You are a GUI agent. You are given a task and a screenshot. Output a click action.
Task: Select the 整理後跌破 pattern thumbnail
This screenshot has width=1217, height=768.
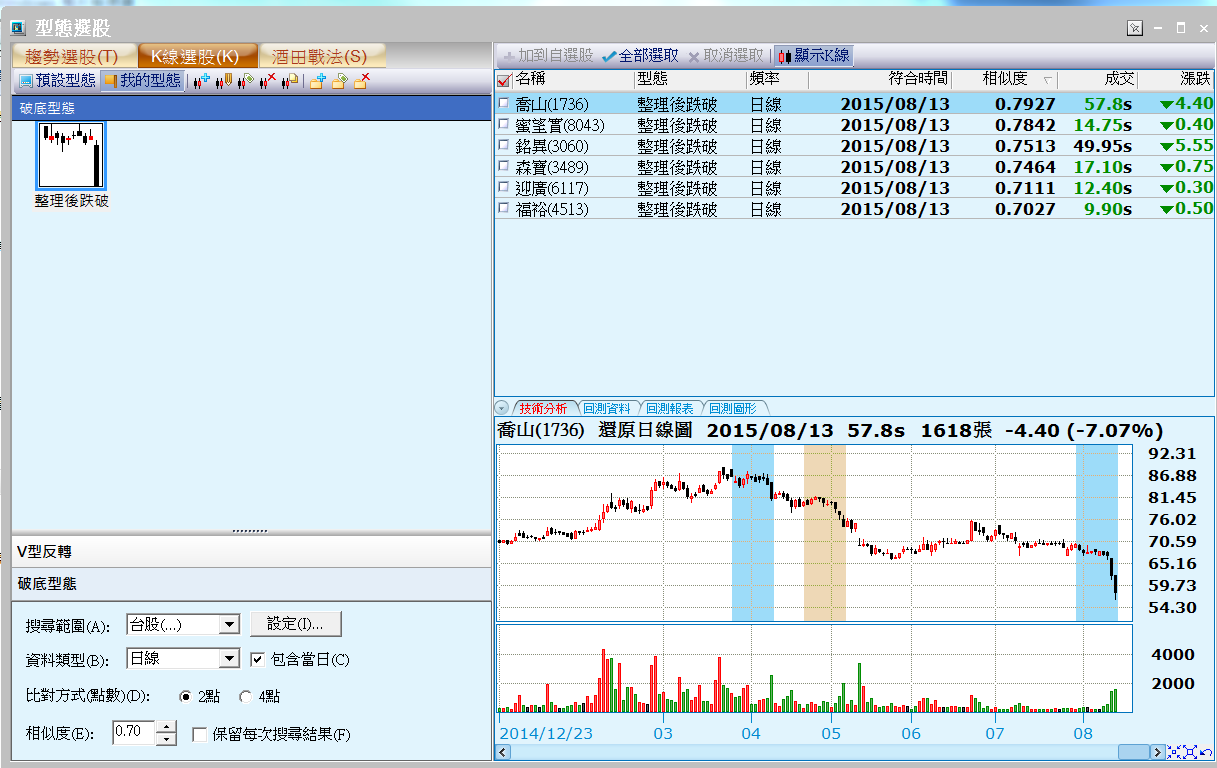pyautogui.click(x=71, y=156)
